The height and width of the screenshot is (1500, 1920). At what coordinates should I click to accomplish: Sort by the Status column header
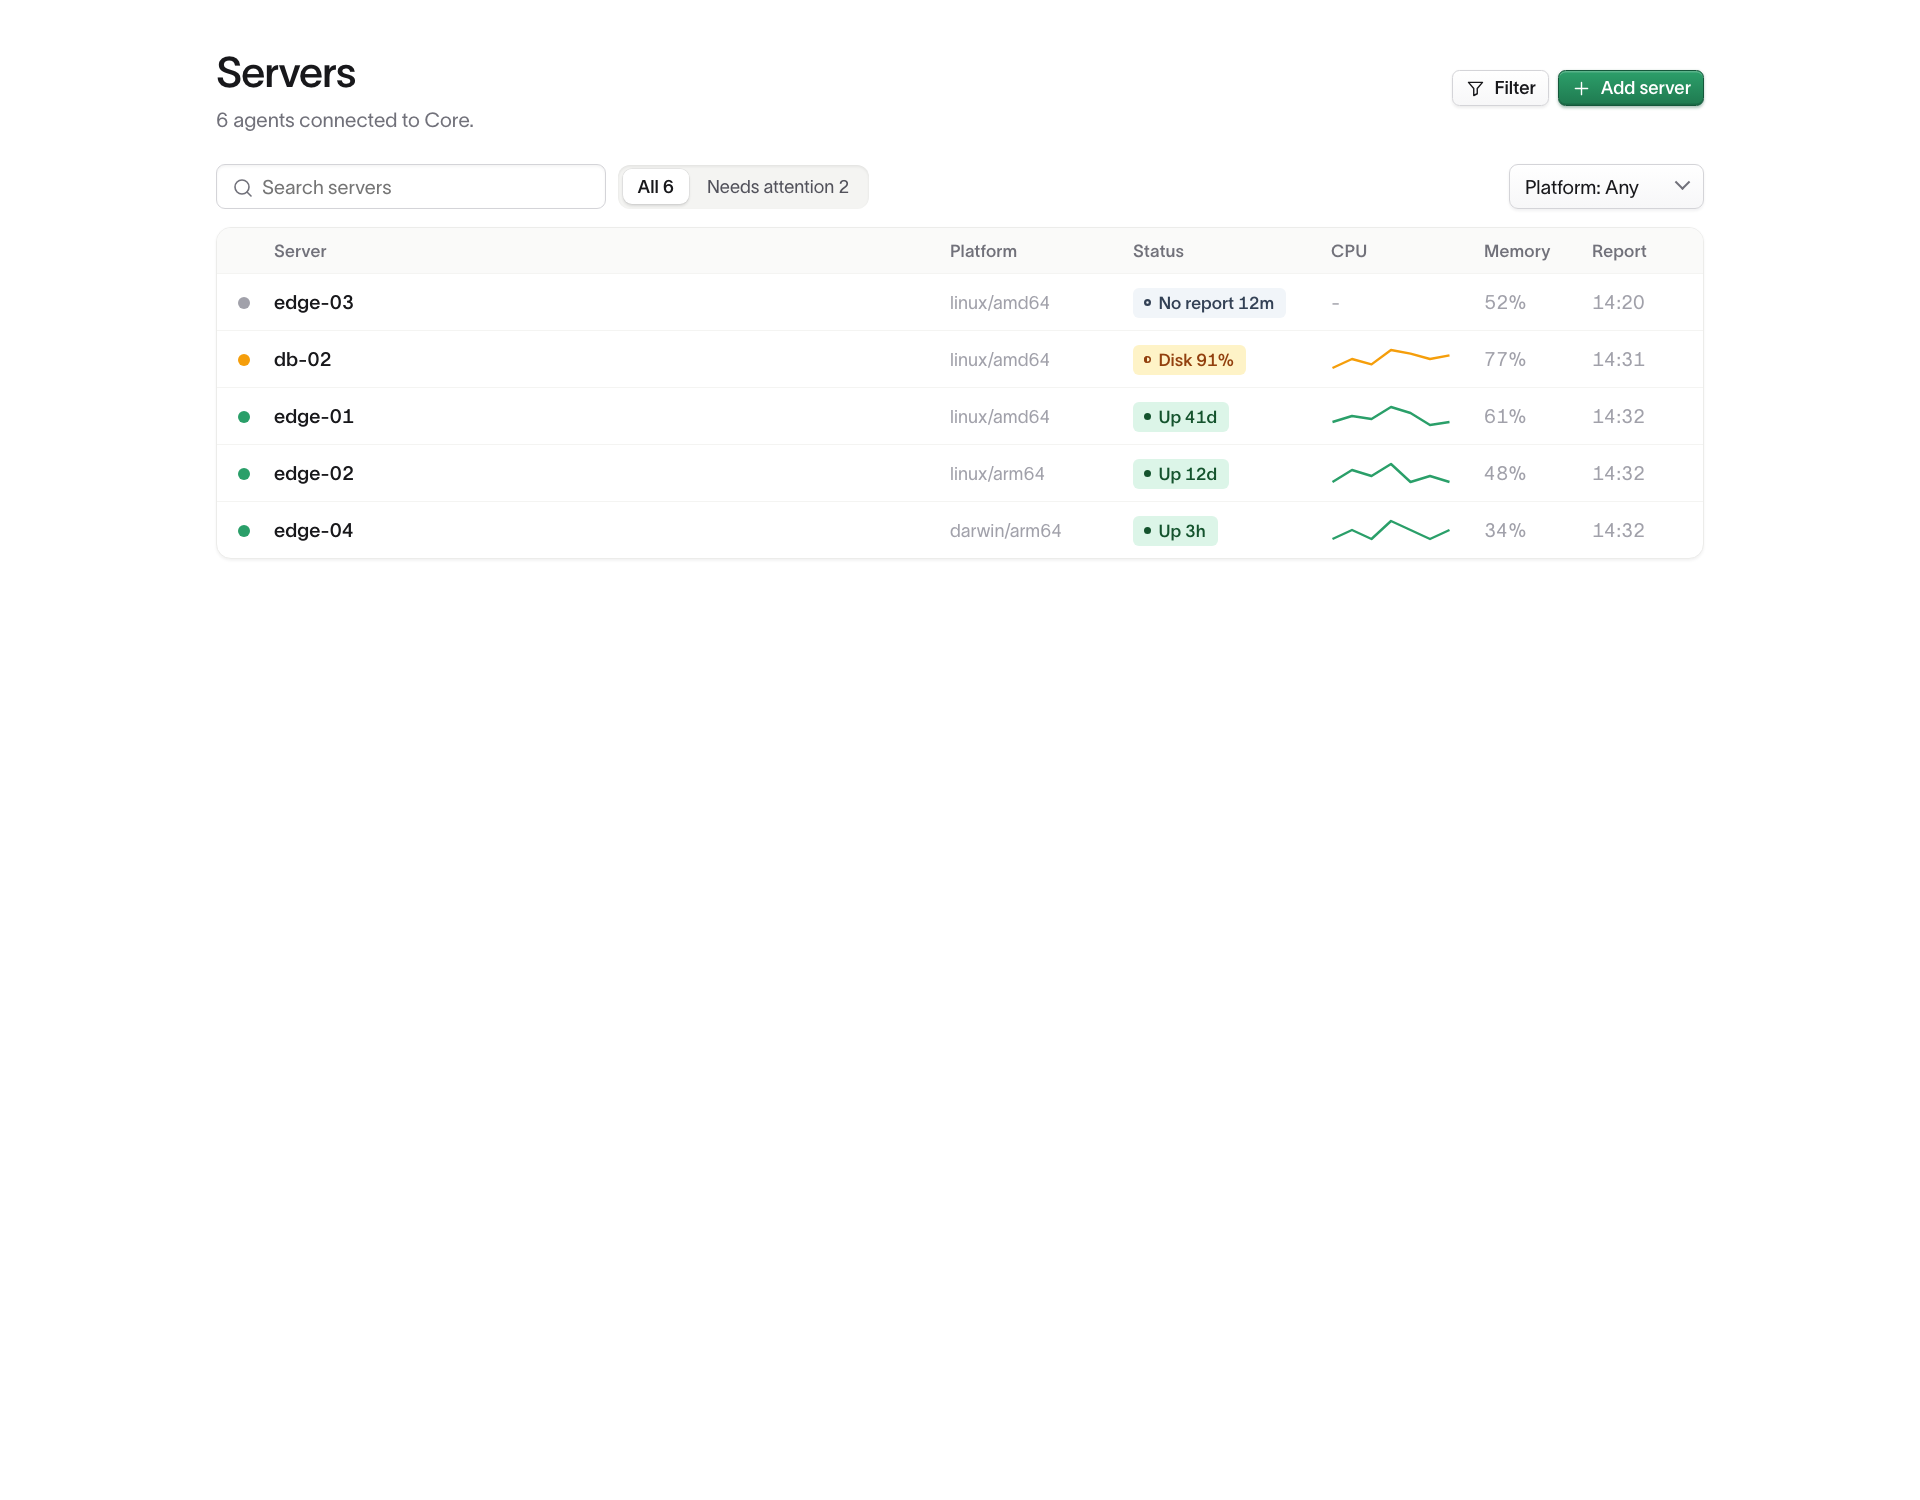(1158, 251)
